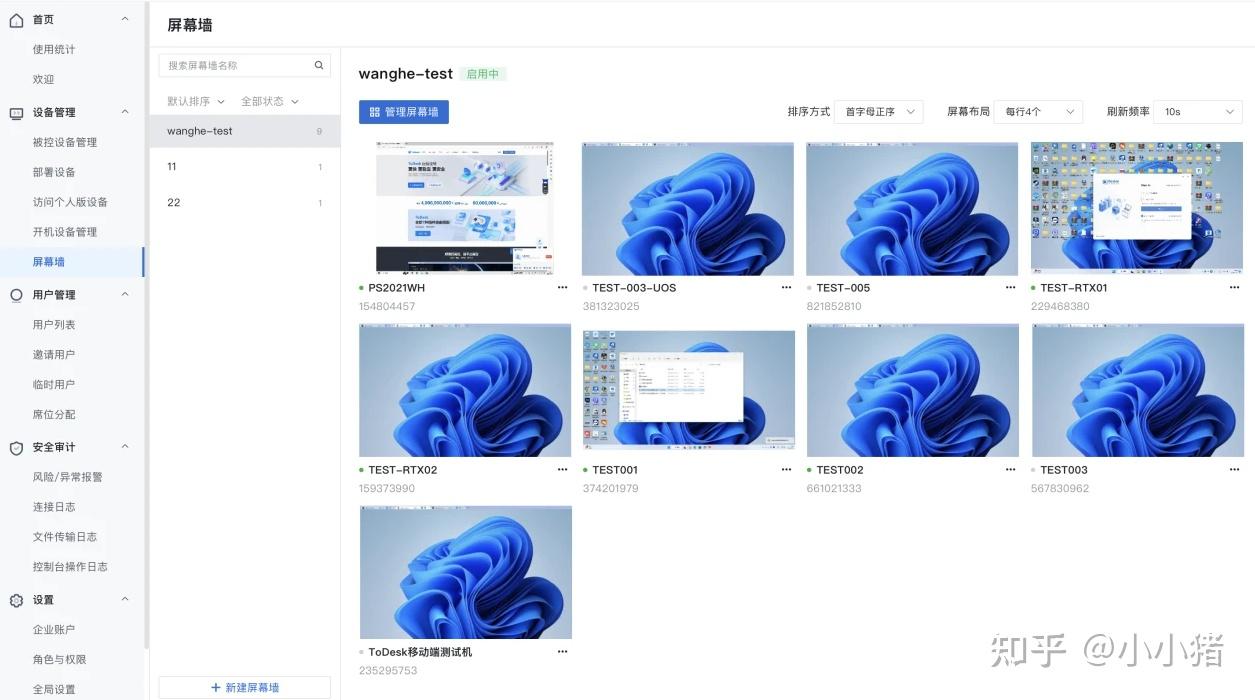Open 企业账户 settings
The height and width of the screenshot is (700, 1255).
pos(54,630)
